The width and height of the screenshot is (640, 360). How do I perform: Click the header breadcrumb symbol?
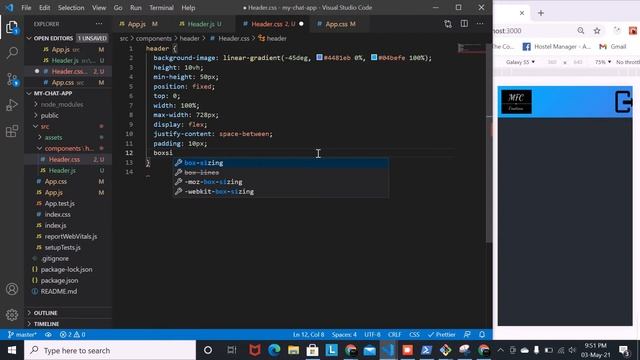pyautogui.click(x=272, y=38)
